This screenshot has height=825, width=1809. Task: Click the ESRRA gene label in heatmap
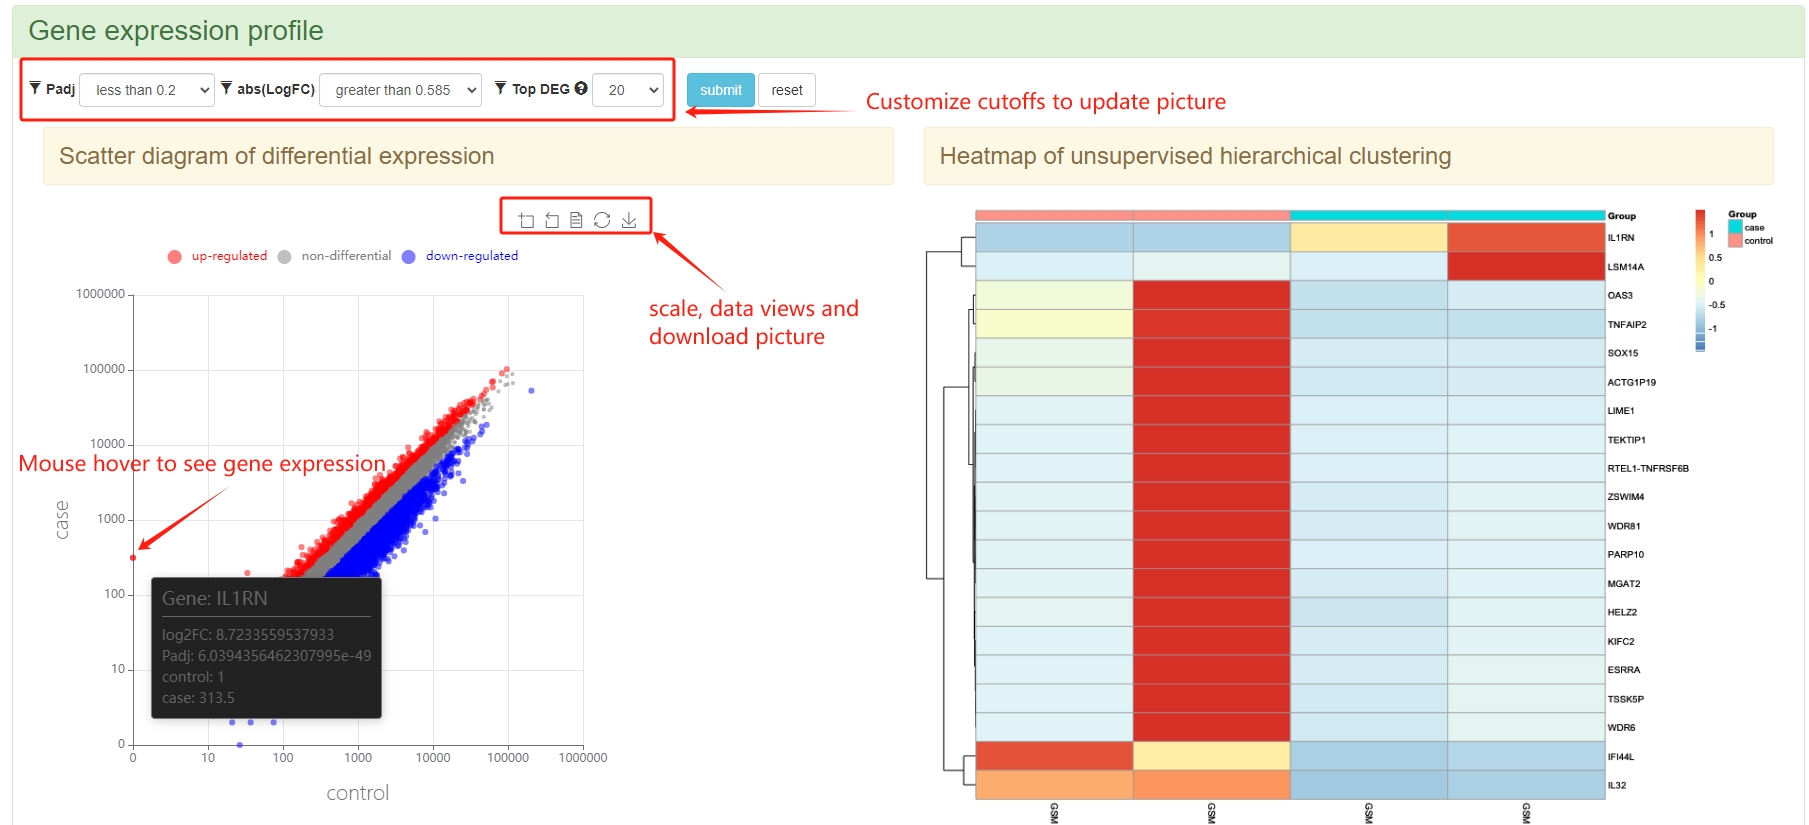click(1624, 670)
